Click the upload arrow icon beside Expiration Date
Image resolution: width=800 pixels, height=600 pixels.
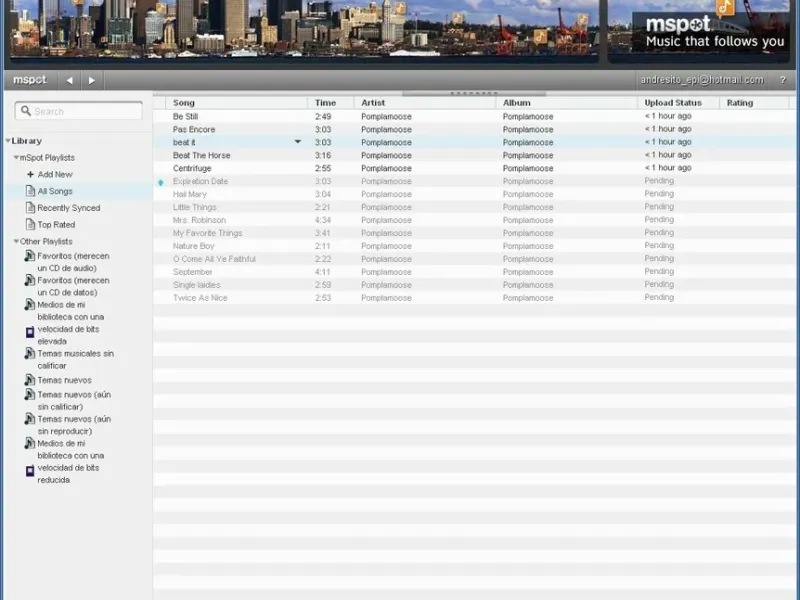(161, 182)
